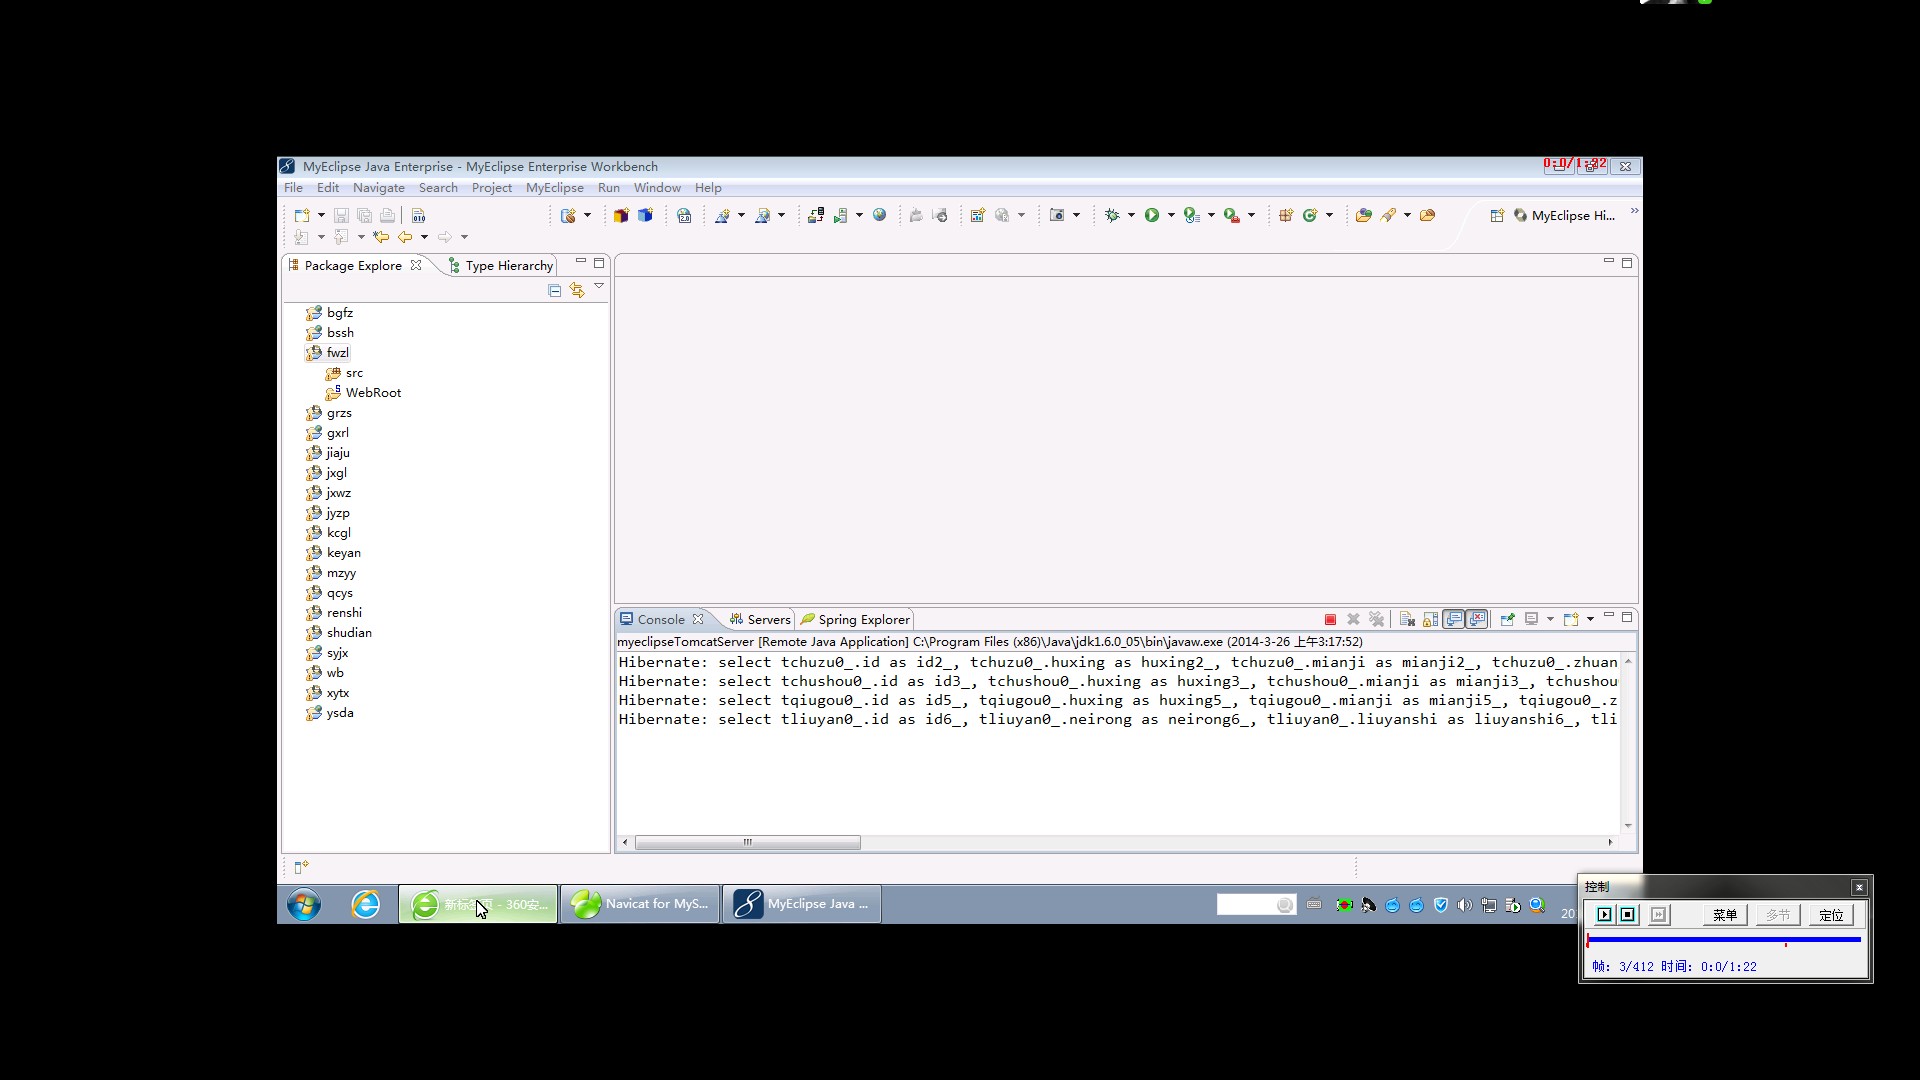Click the Run/Stop server icon
The width and height of the screenshot is (1920, 1080).
coord(841,215)
